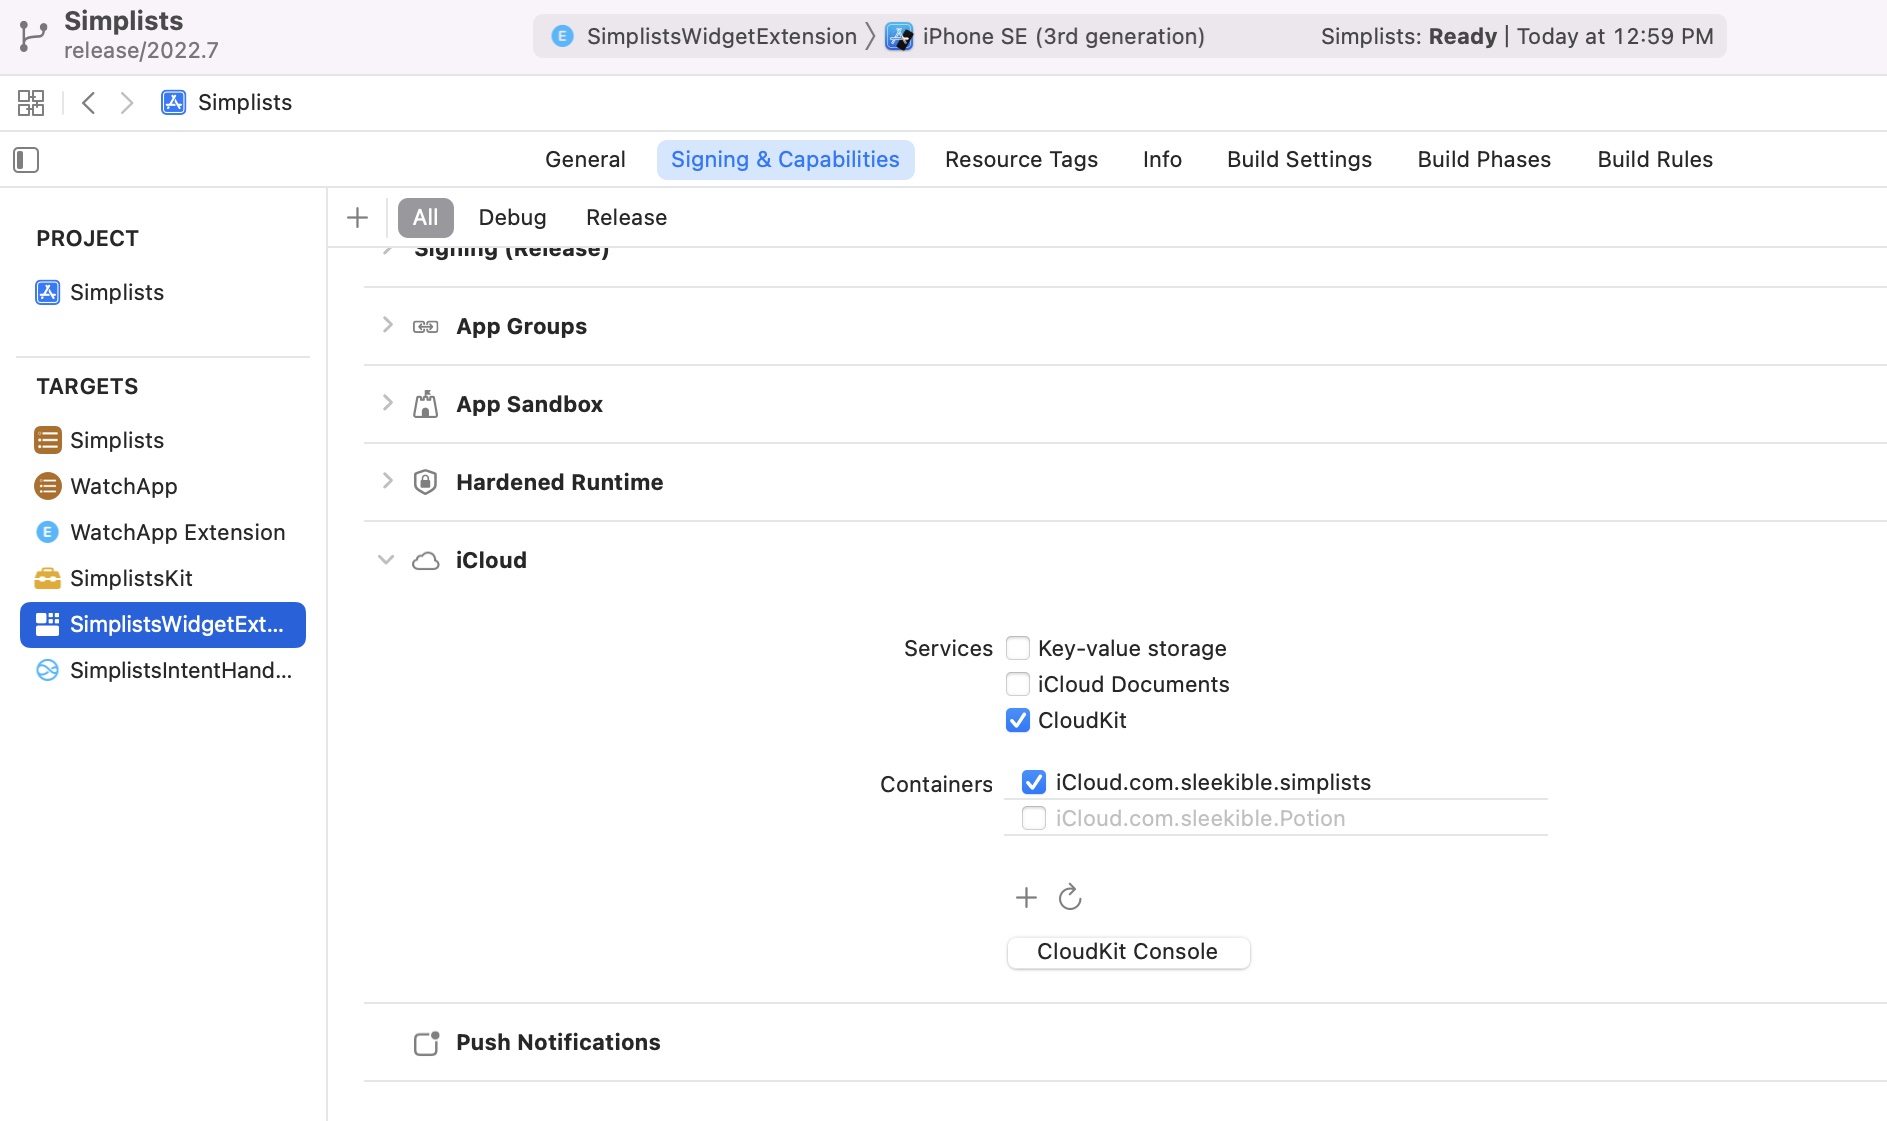Open the Build Phases tab

point(1484,160)
